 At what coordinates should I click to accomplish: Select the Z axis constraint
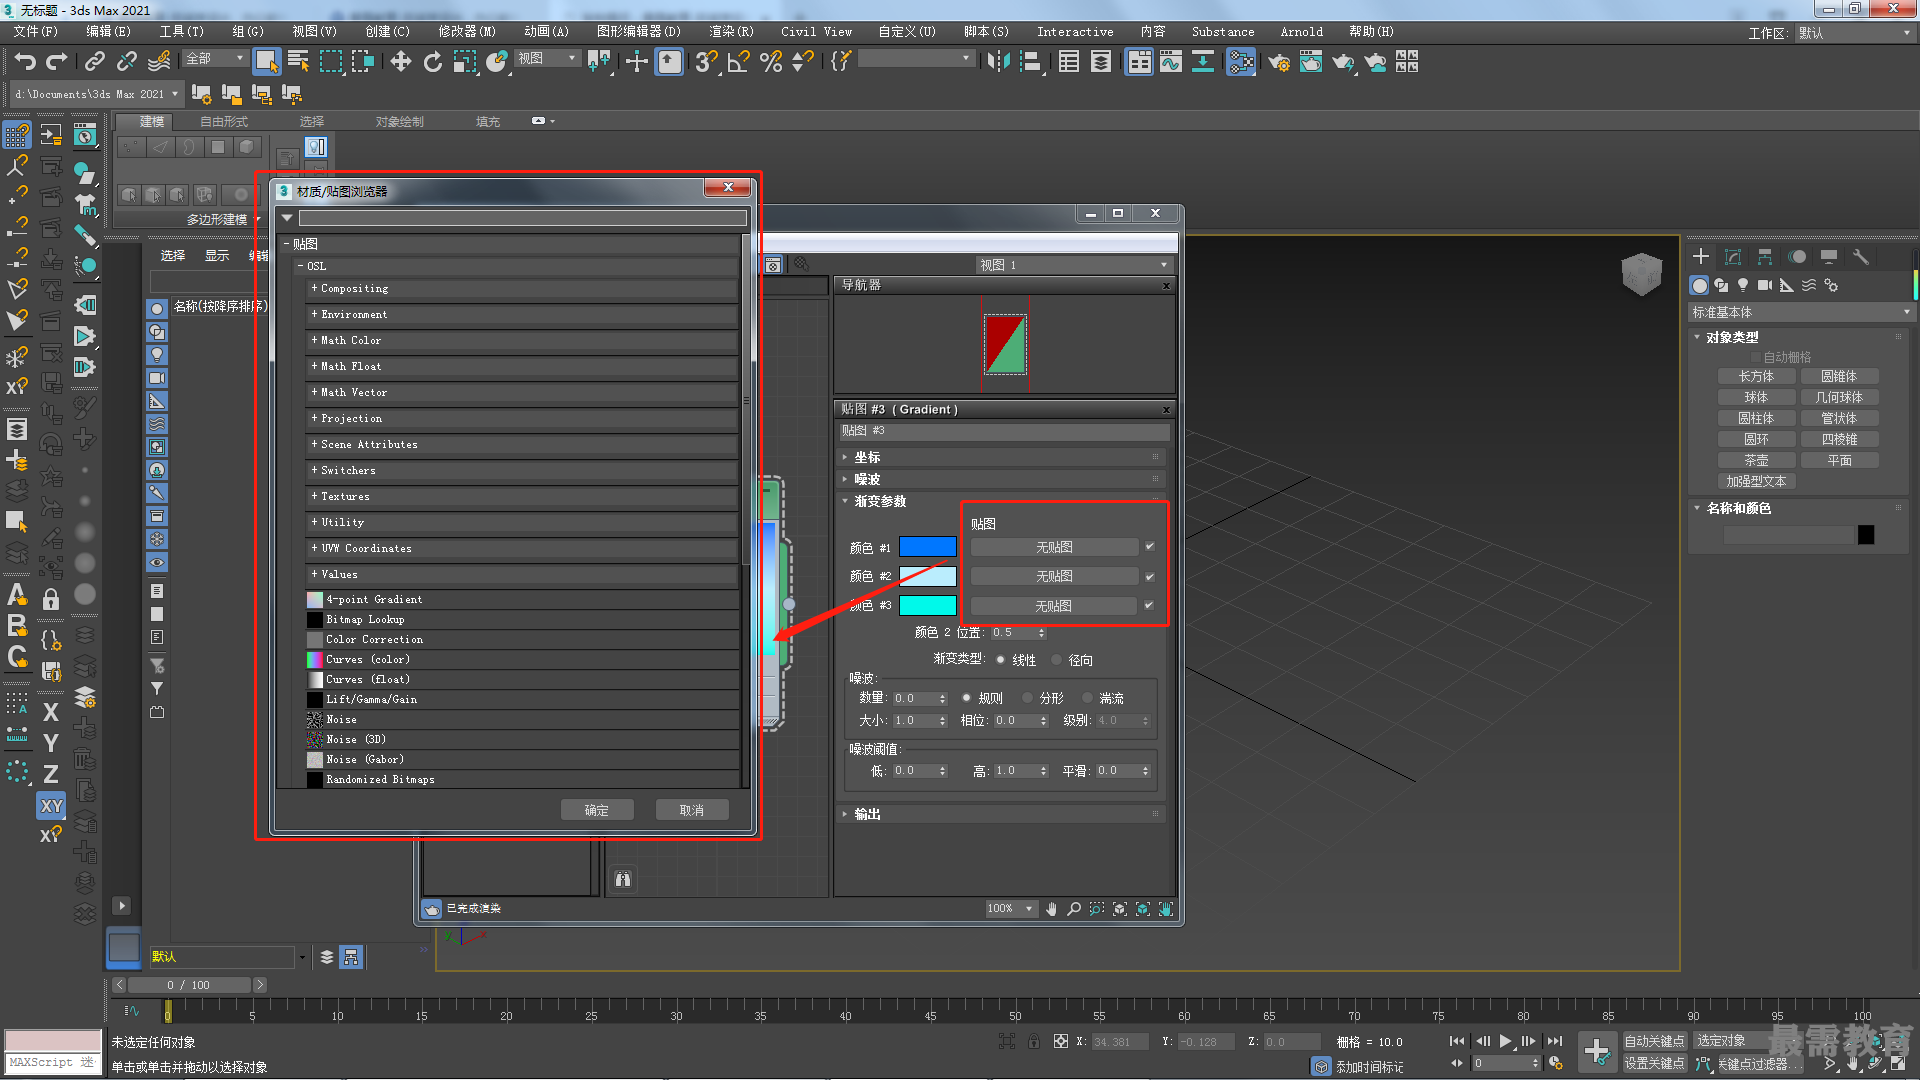(x=51, y=774)
